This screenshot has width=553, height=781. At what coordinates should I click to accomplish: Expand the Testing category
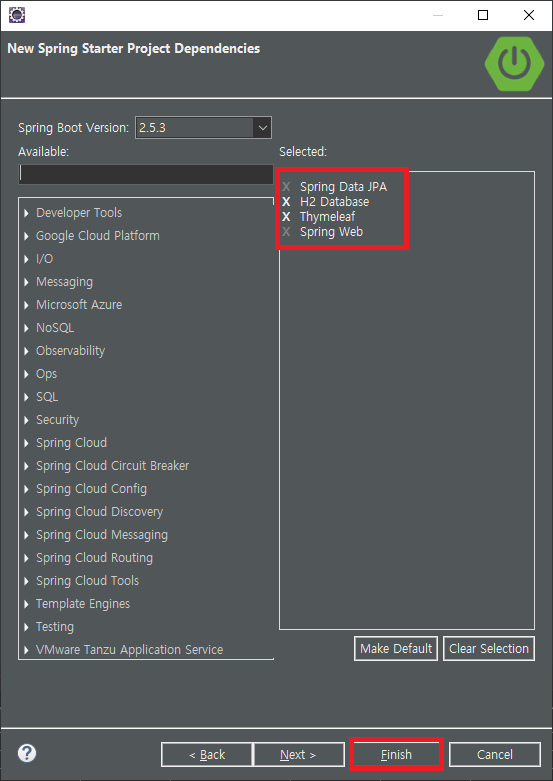(x=26, y=627)
